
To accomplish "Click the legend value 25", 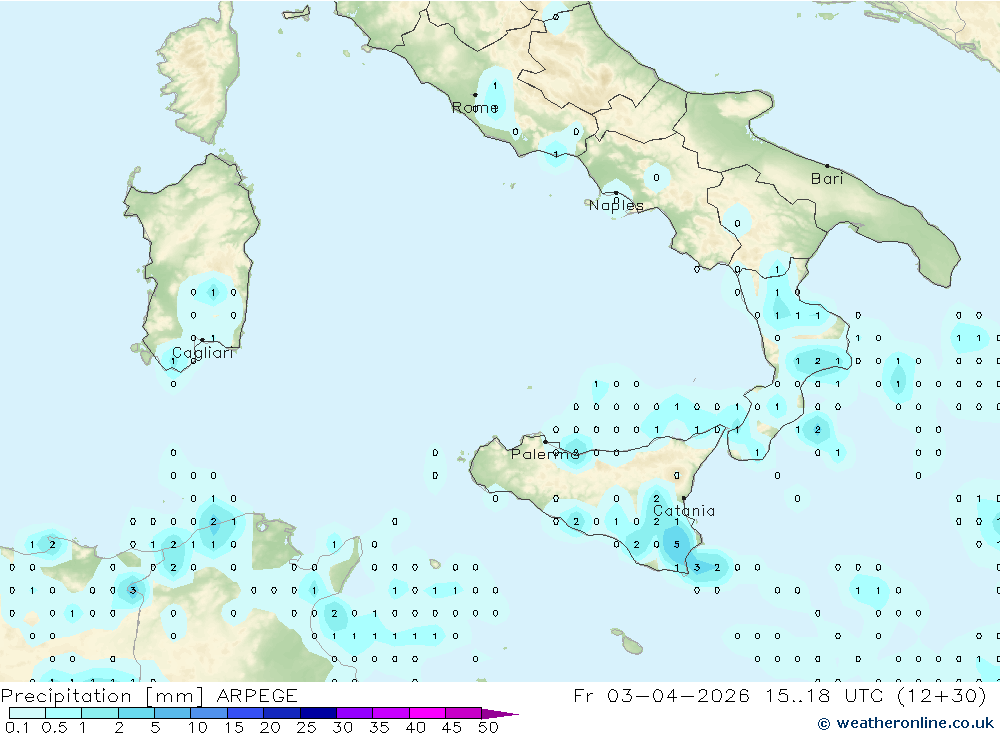I will click(306, 727).
